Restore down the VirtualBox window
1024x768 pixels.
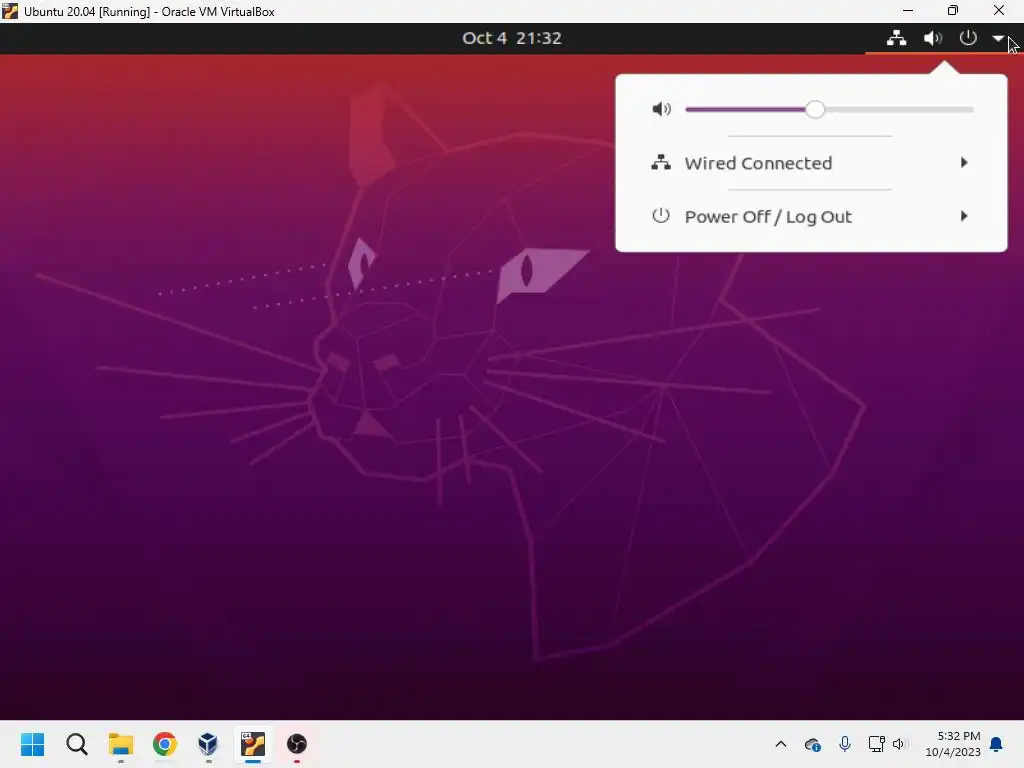tap(953, 11)
